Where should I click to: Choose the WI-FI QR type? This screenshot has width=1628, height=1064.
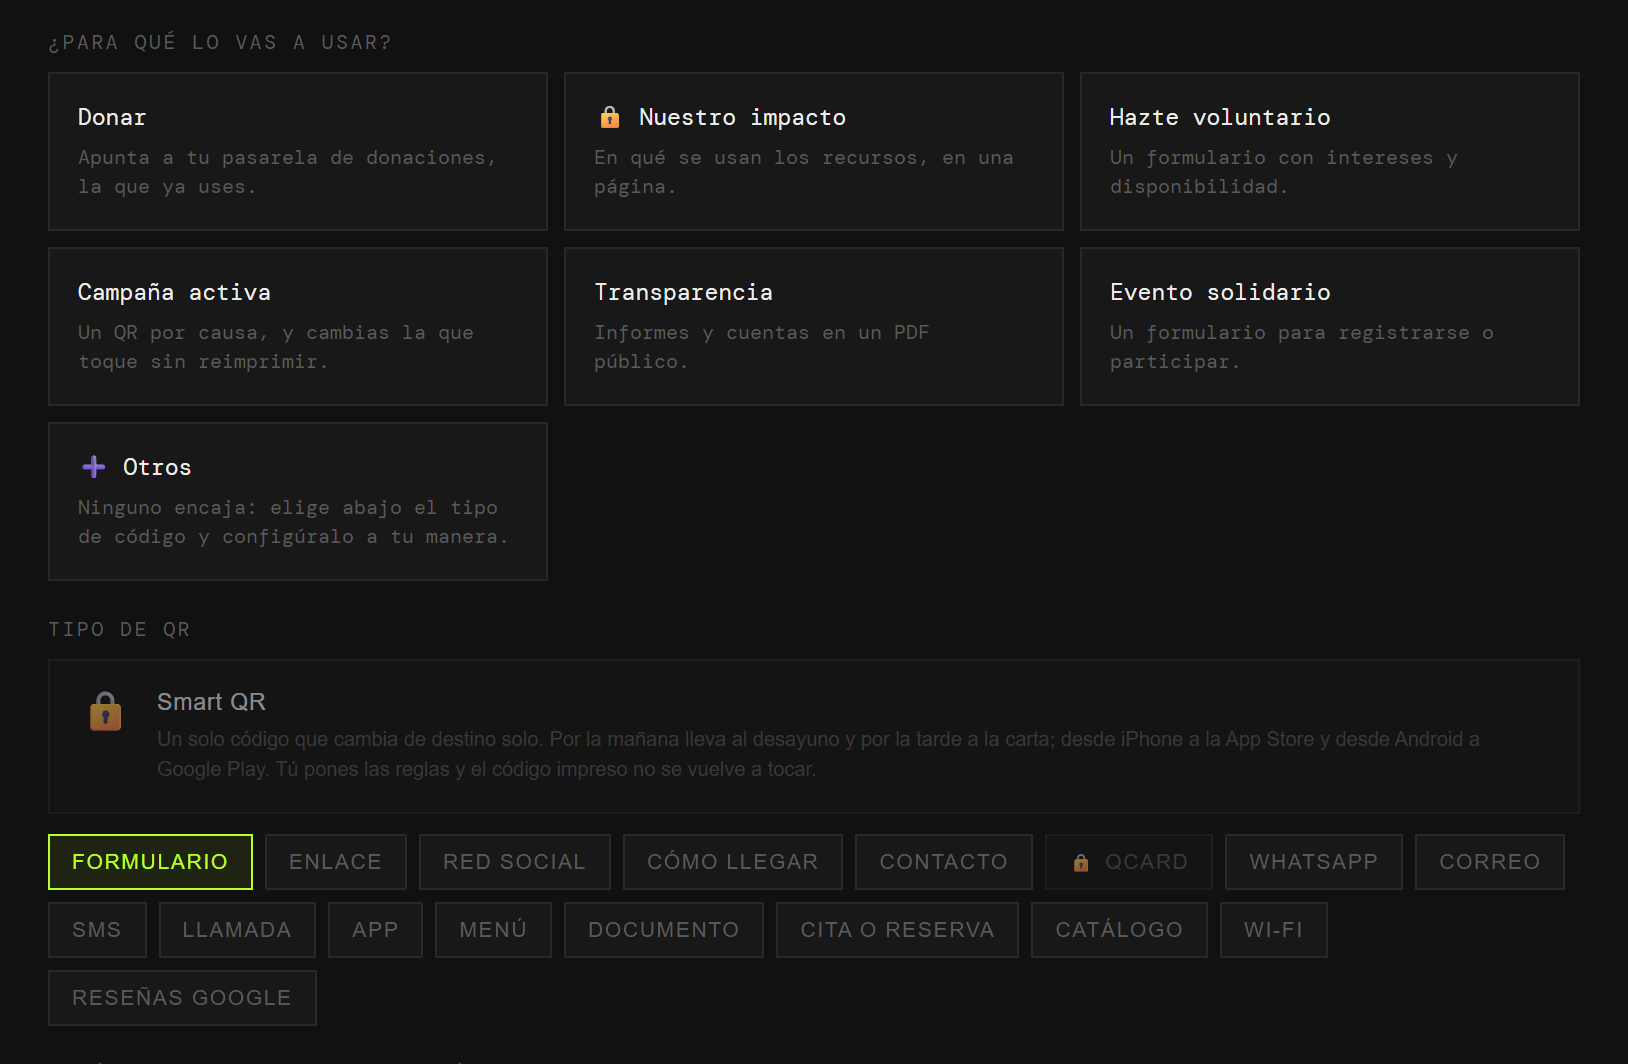[x=1274, y=930]
